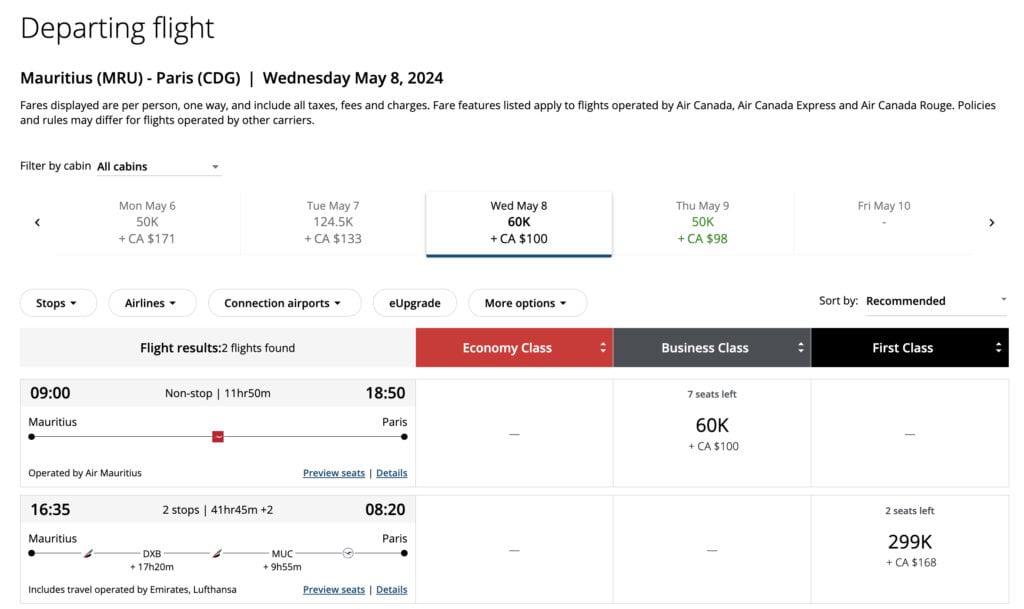Change the Sort by Recommended dropdown
The height and width of the screenshot is (609, 1024).
[x=935, y=300]
